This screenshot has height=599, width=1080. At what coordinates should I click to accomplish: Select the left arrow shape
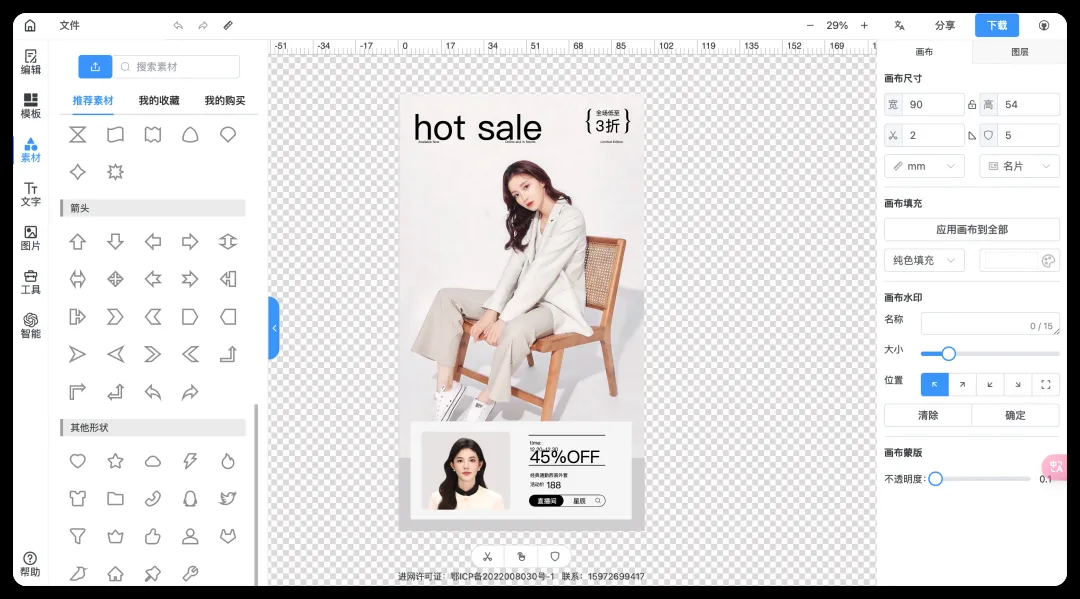tap(153, 242)
